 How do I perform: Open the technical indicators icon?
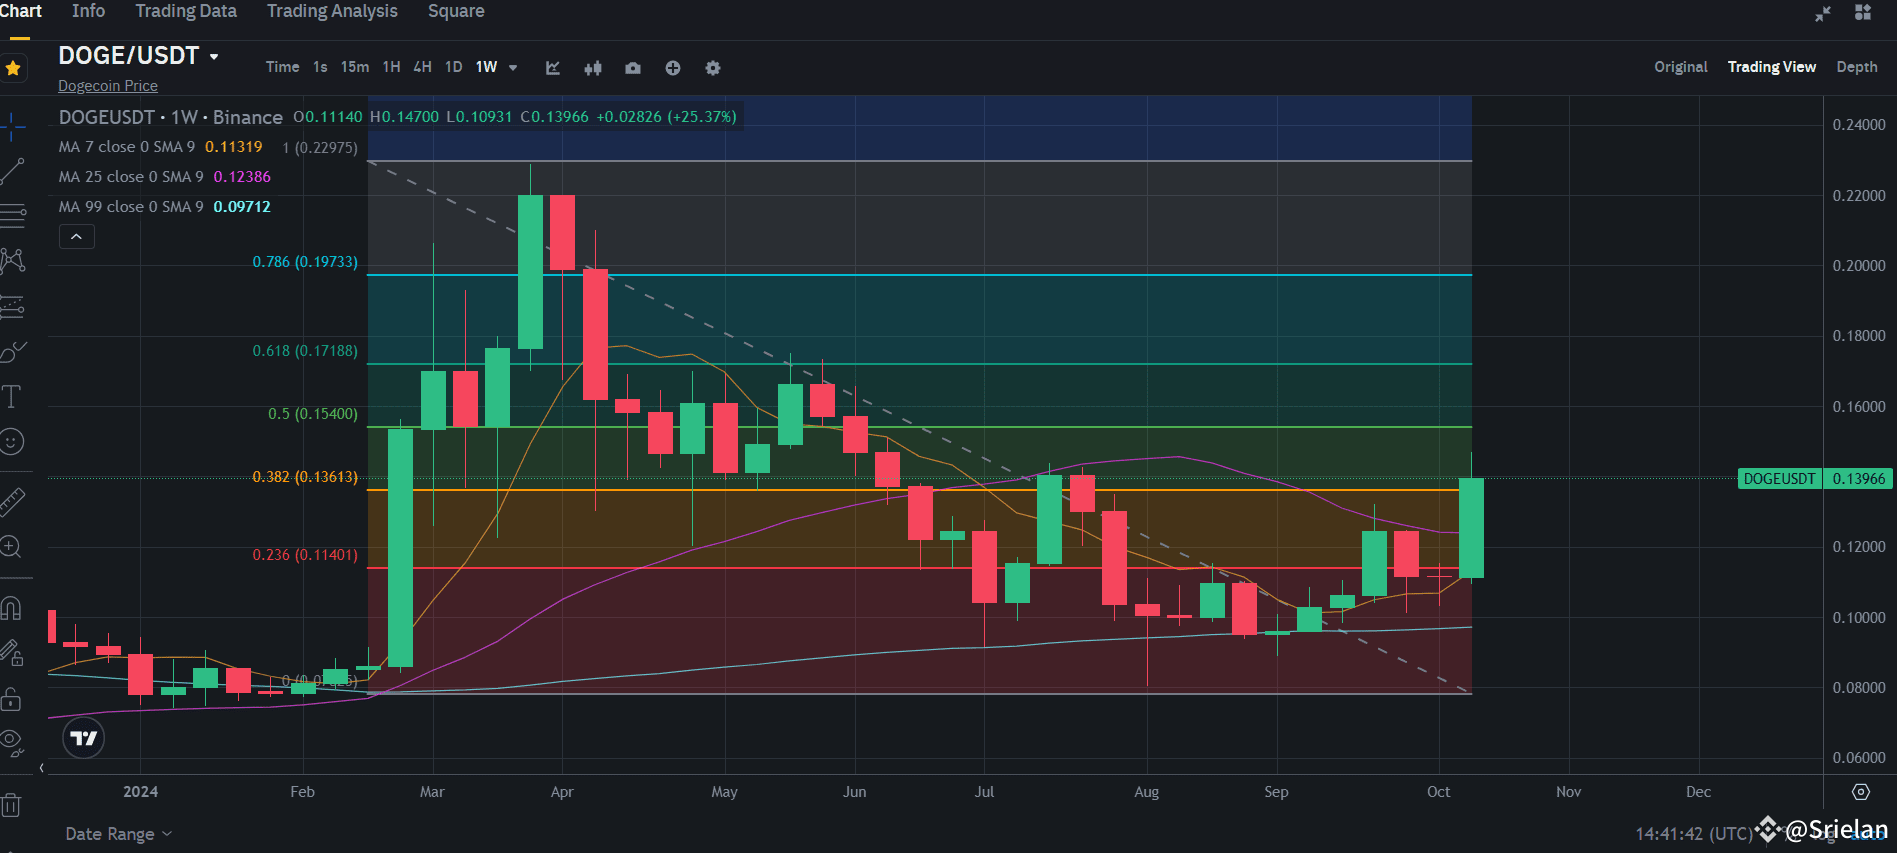point(553,68)
